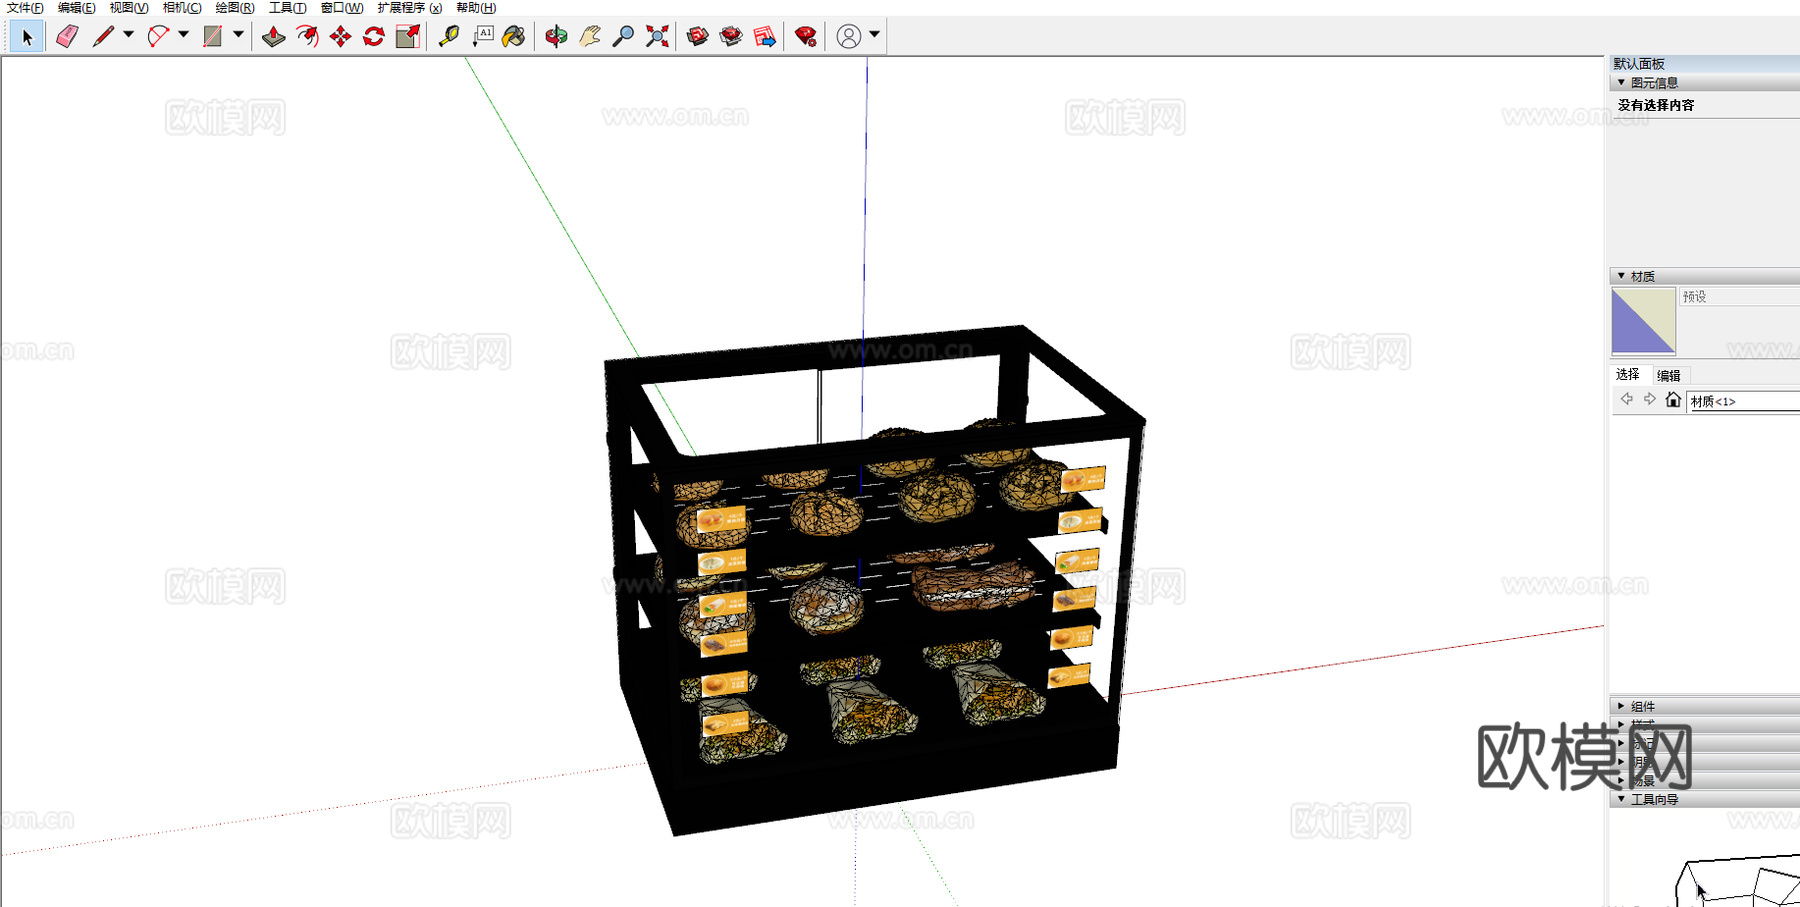Open the 视图(V) menu
The image size is (1800, 907).
[x=129, y=8]
